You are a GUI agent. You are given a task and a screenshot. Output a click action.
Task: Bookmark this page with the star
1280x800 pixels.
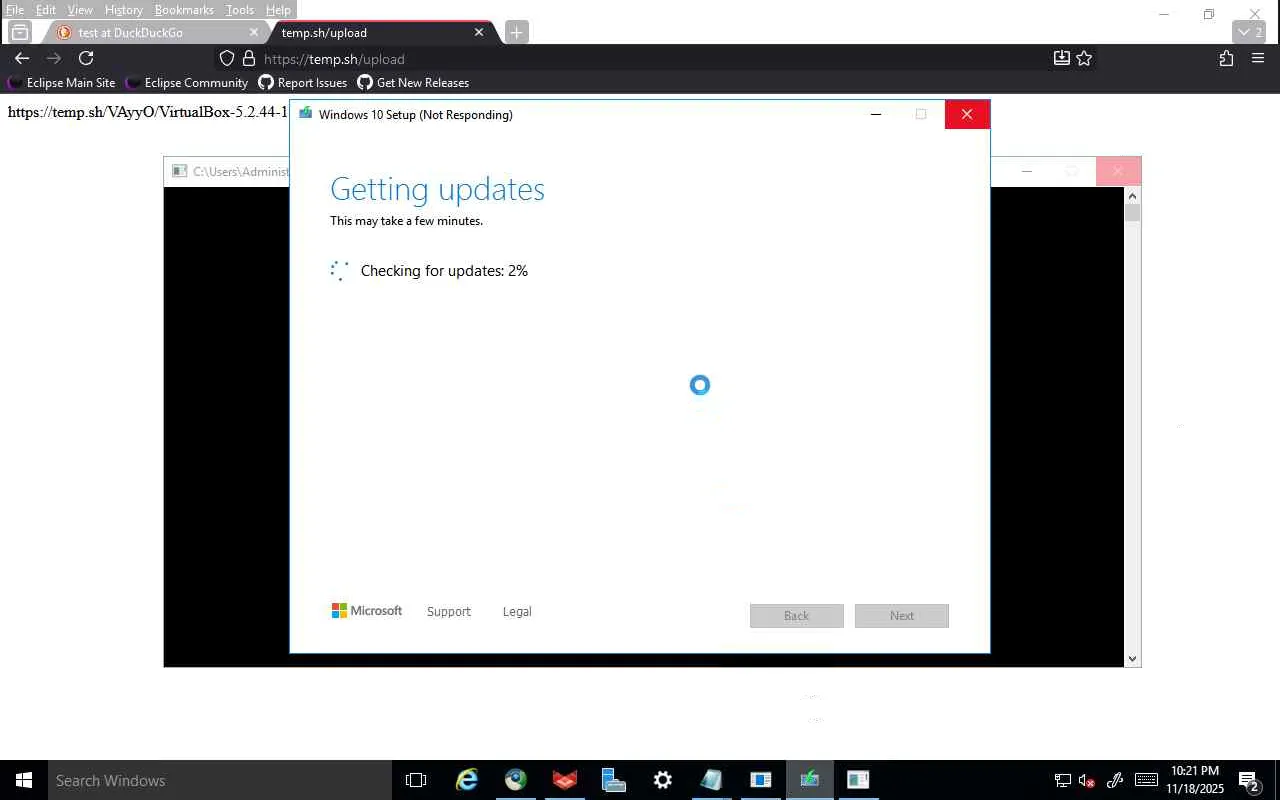pos(1084,59)
